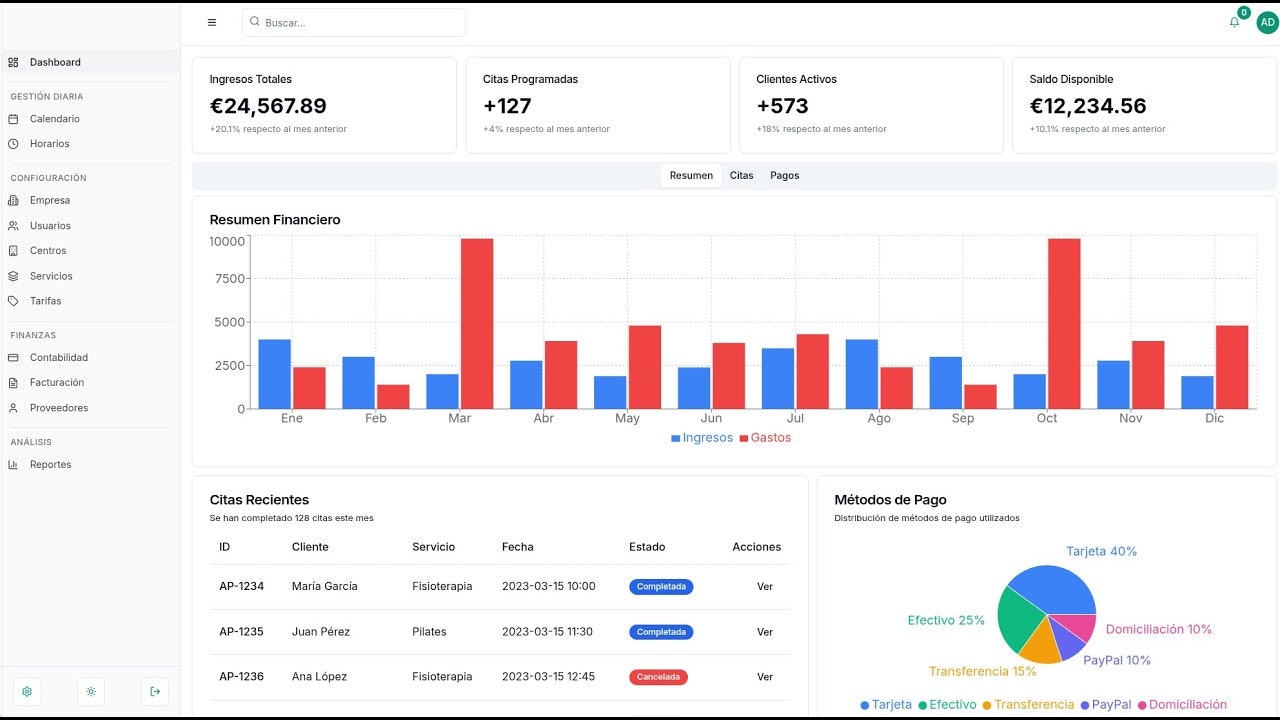The height and width of the screenshot is (720, 1280).
Task: Click Ver for Ana López's appointment
Action: [765, 677]
